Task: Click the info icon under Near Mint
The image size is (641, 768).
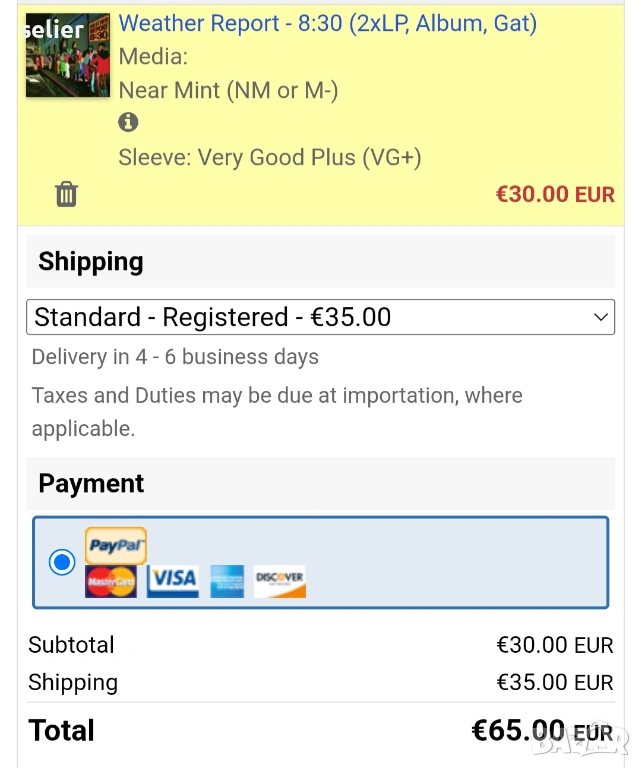Action: point(128,123)
